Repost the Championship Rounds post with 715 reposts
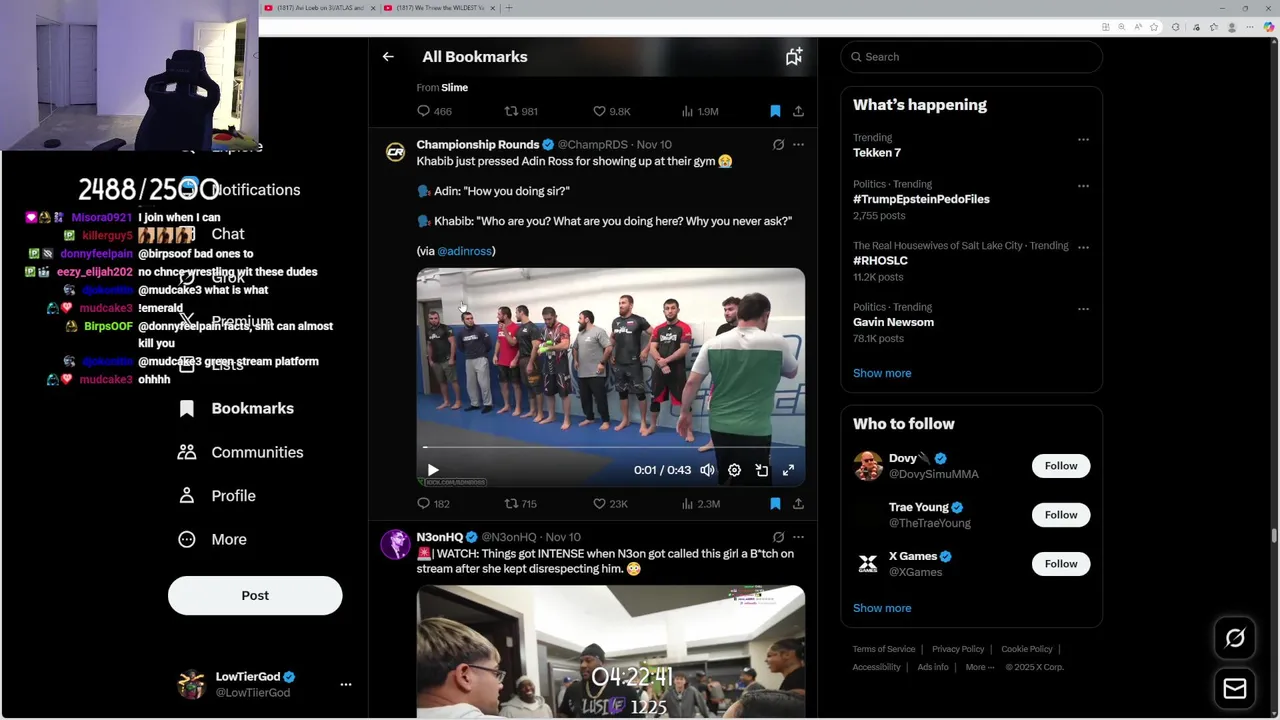Screen dimensions: 1280x720 click(x=521, y=504)
